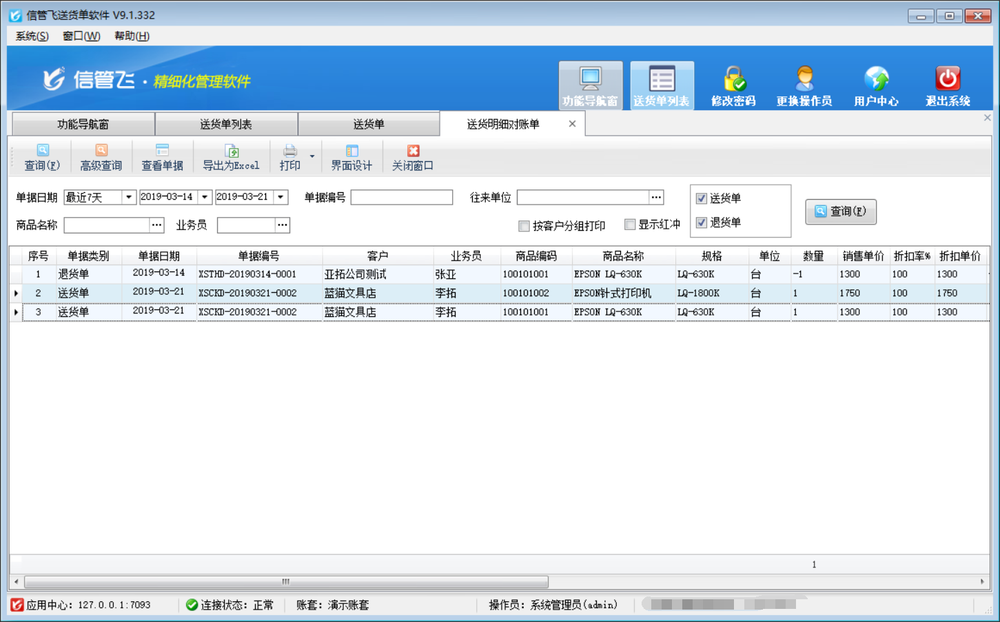The image size is (1000, 622).
Task: Expand the 最近7天 date range dropdown
Action: coord(128,197)
